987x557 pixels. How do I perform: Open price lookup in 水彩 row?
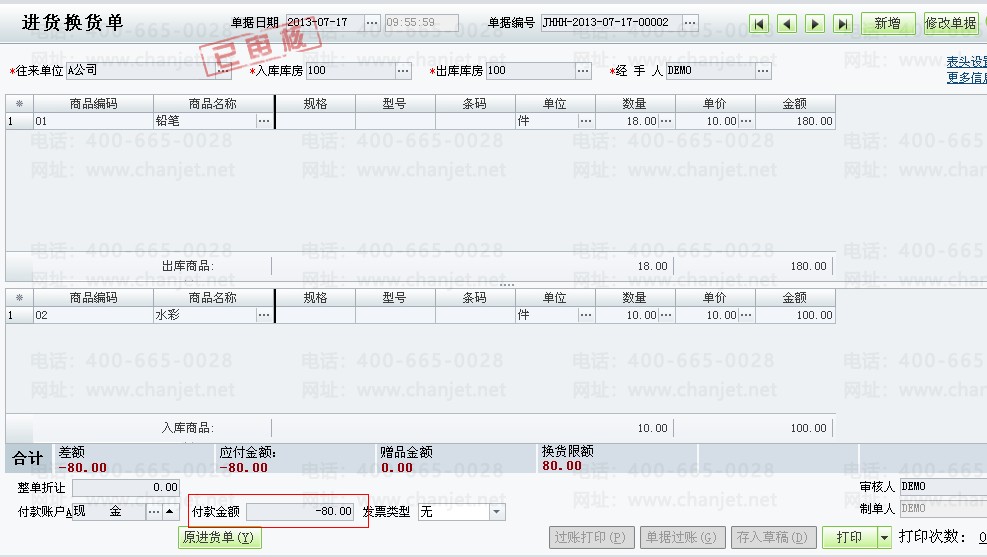pyautogui.click(x=746, y=315)
